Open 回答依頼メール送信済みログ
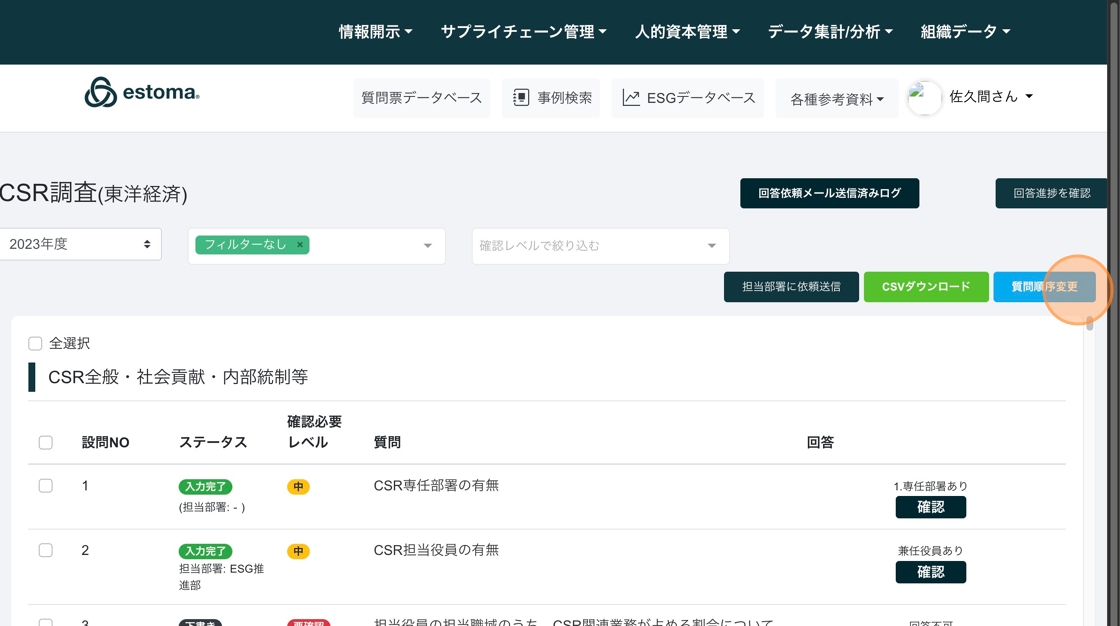Image resolution: width=1120 pixels, height=626 pixels. (x=829, y=194)
